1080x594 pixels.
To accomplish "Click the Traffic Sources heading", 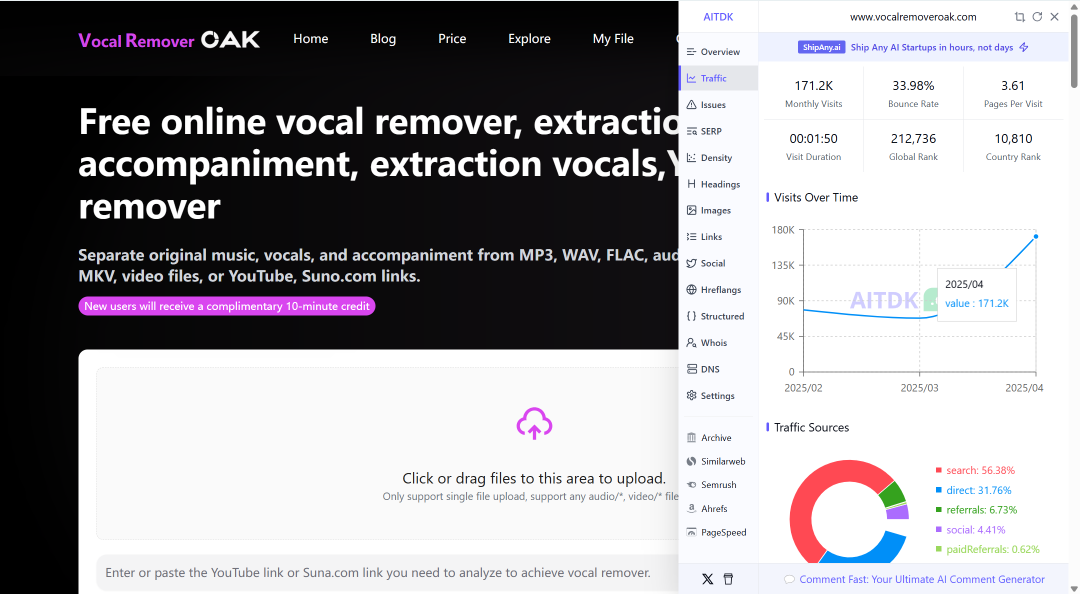I will [811, 427].
